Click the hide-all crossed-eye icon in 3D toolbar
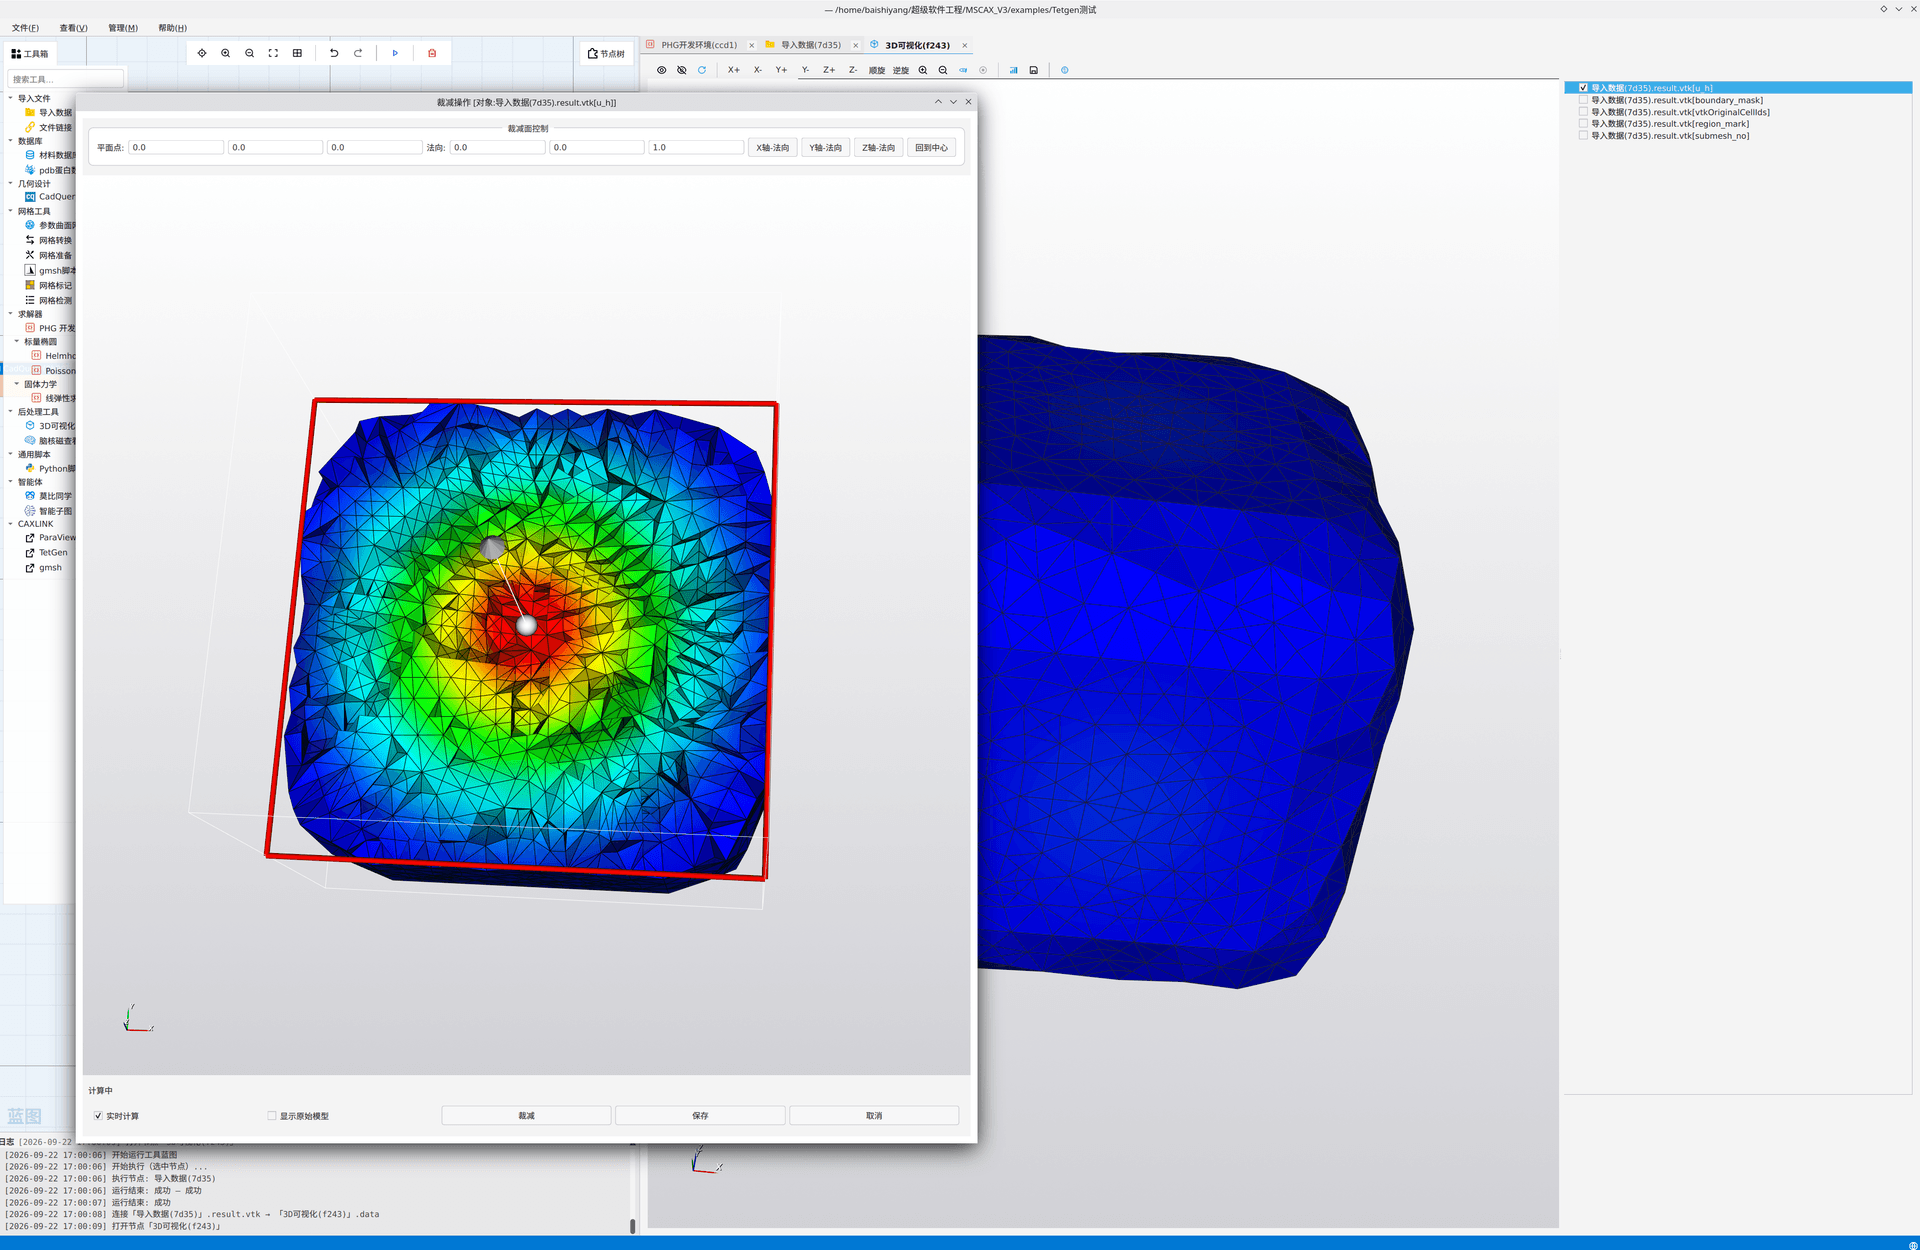 point(682,70)
